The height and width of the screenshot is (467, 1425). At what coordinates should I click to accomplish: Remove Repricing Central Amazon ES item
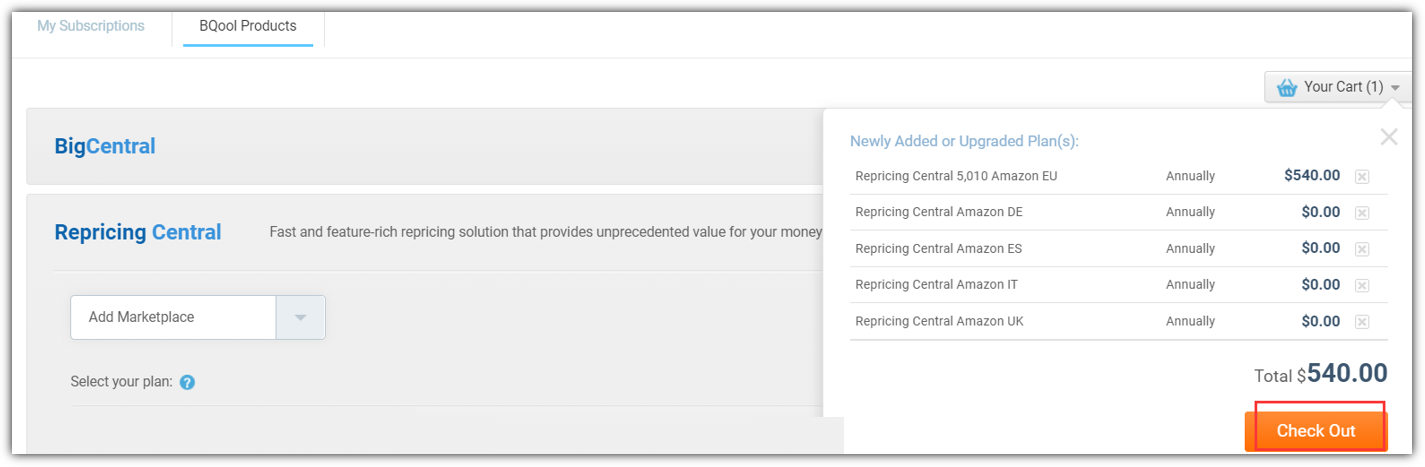coord(1362,249)
